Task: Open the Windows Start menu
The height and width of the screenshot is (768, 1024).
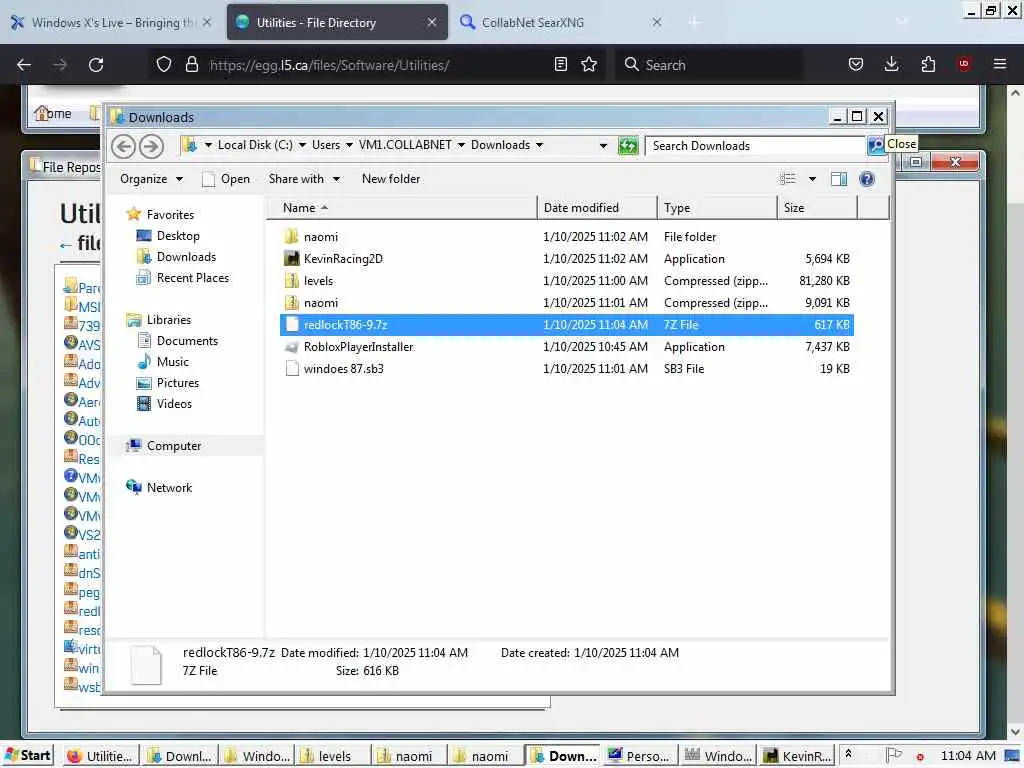Action: tap(27, 756)
